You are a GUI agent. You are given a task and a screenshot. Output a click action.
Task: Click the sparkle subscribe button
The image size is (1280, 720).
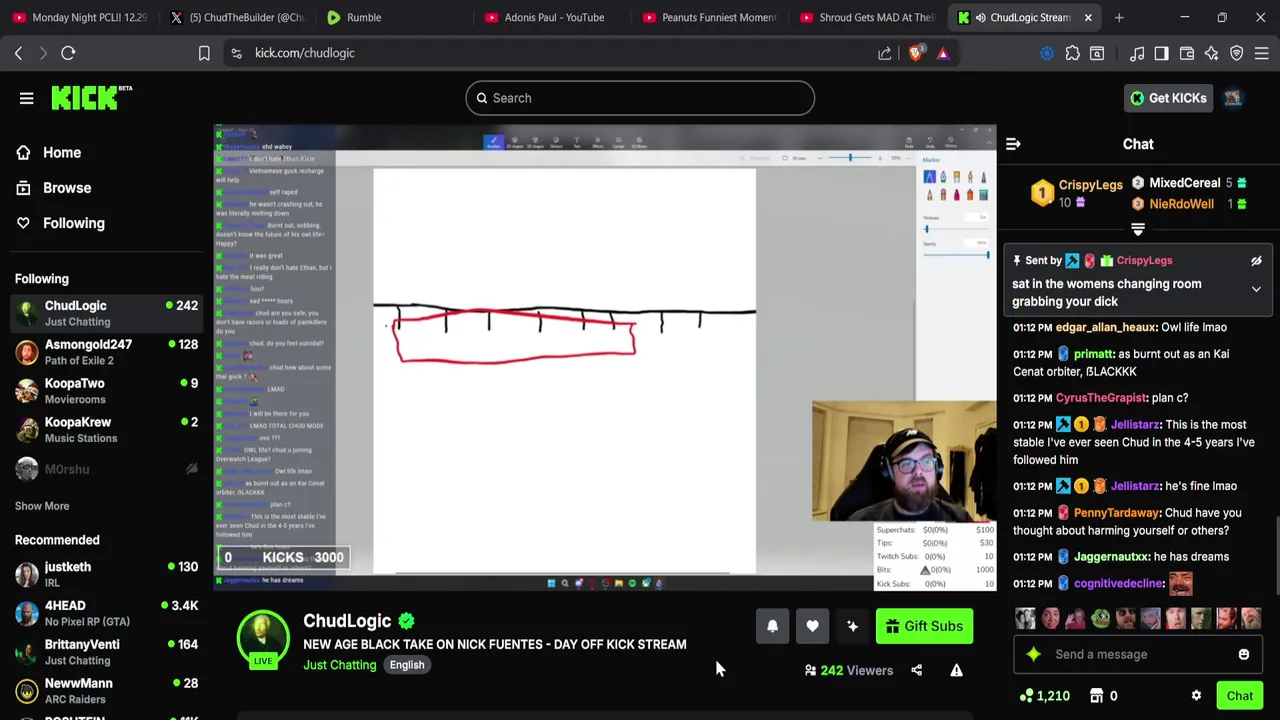[x=852, y=626]
